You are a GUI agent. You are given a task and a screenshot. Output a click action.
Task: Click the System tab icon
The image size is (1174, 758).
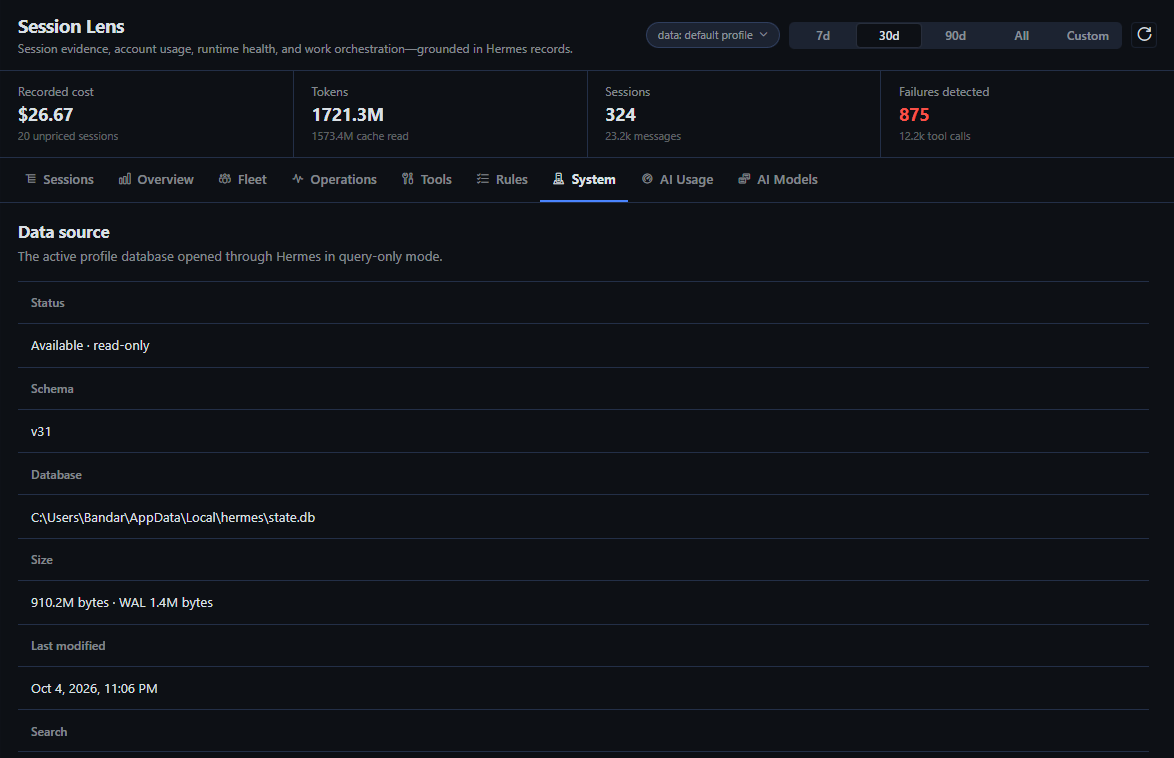point(559,178)
